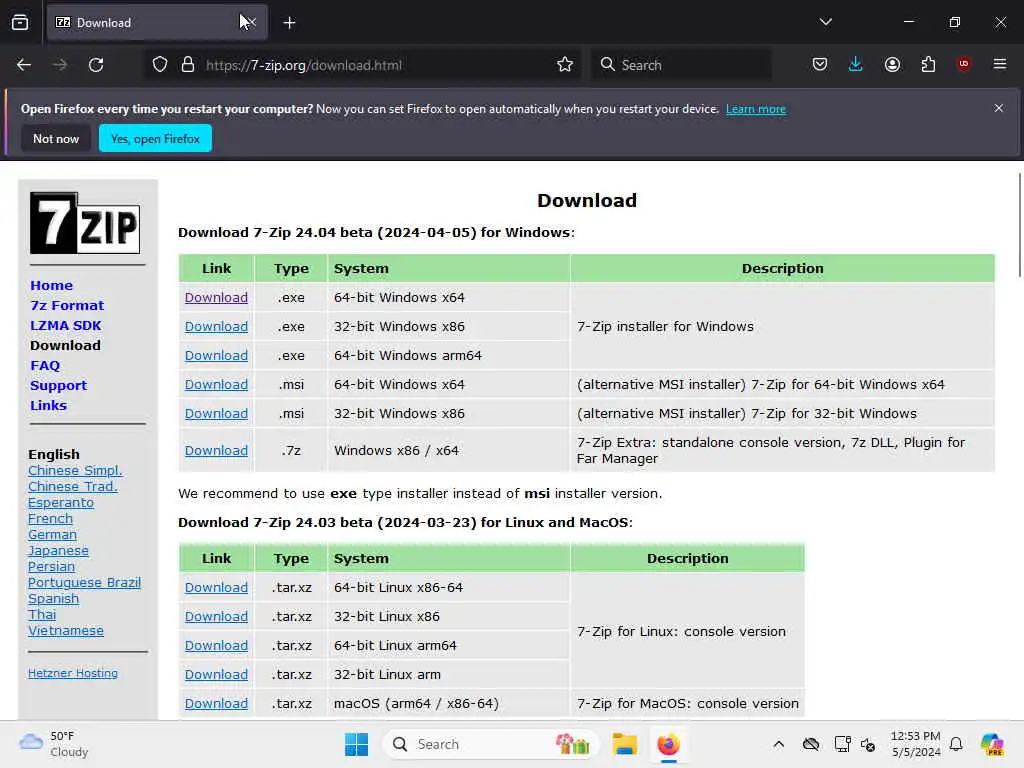Switch language to Japanese
Viewport: 1024px width, 768px height.
pyautogui.click(x=58, y=551)
